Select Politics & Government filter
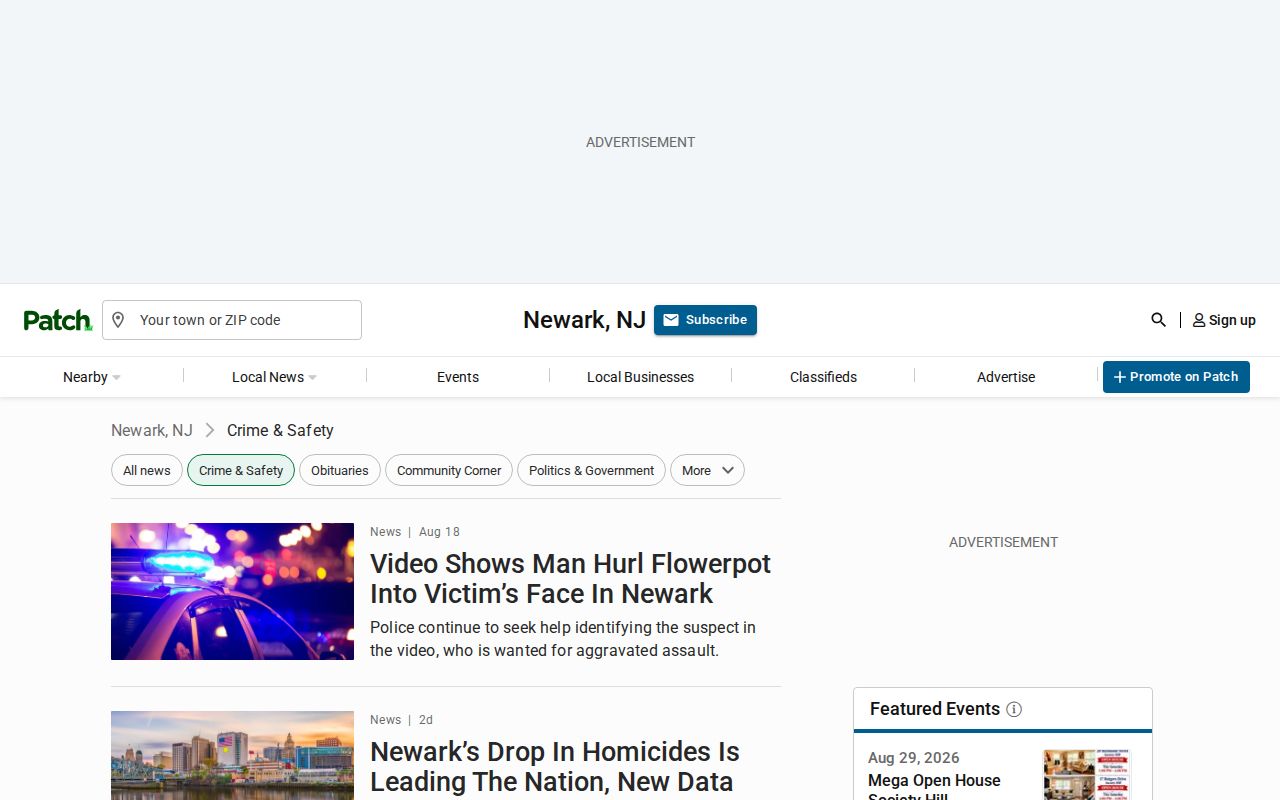Image resolution: width=1280 pixels, height=800 pixels. 591,470
